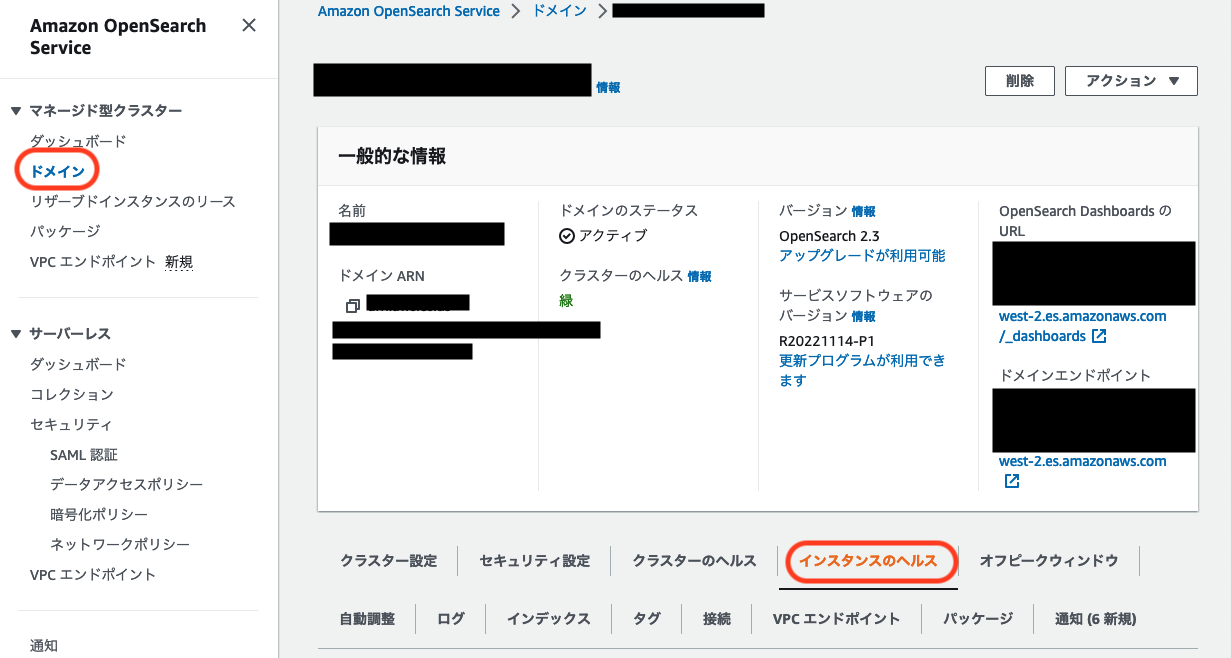The height and width of the screenshot is (658, 1231).
Task: Go to ドメイン breadcrumb link
Action: pyautogui.click(x=559, y=11)
